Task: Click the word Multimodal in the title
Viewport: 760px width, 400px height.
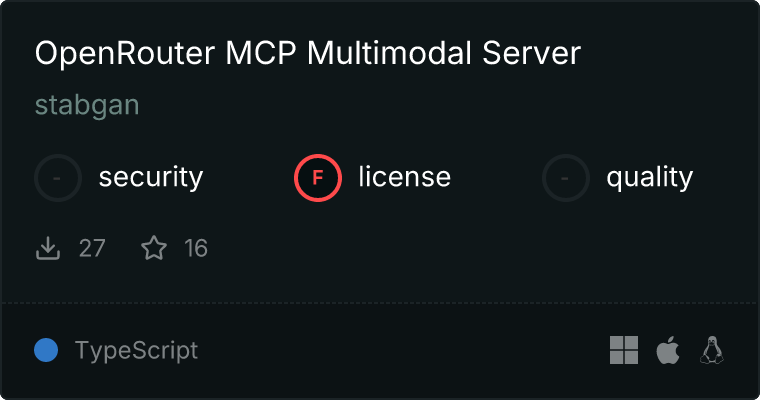Action: 389,53
